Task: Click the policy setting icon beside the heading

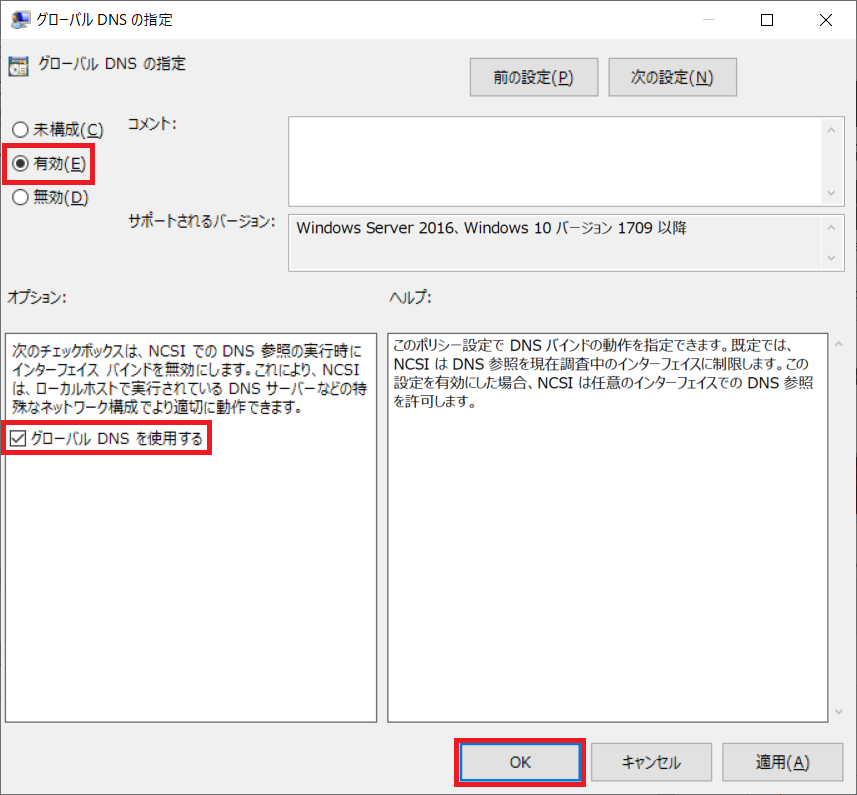Action: click(19, 66)
